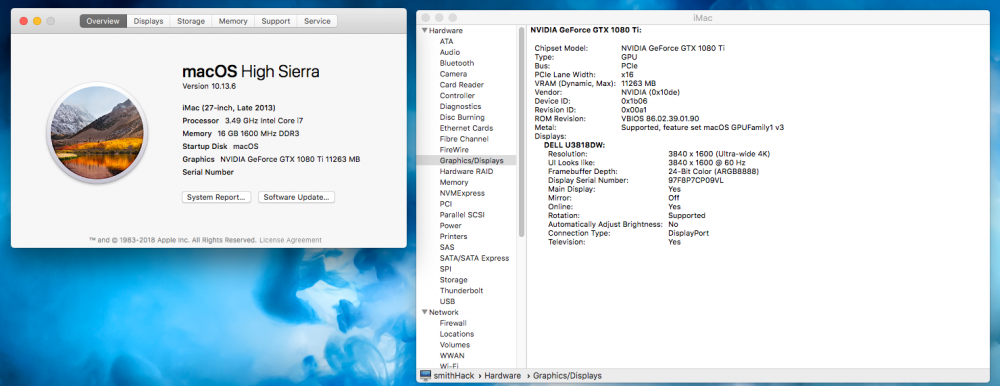Select the Overview tab
The image size is (1000, 386).
click(x=103, y=21)
